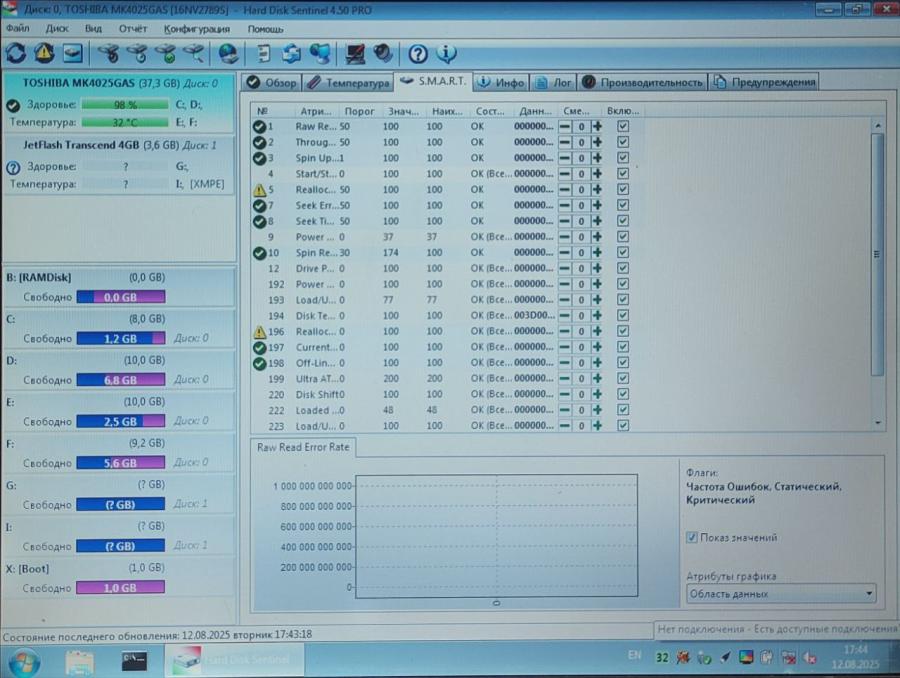Click the blue arrows transfer toolbar icon
900x678 pixels.
[292, 53]
